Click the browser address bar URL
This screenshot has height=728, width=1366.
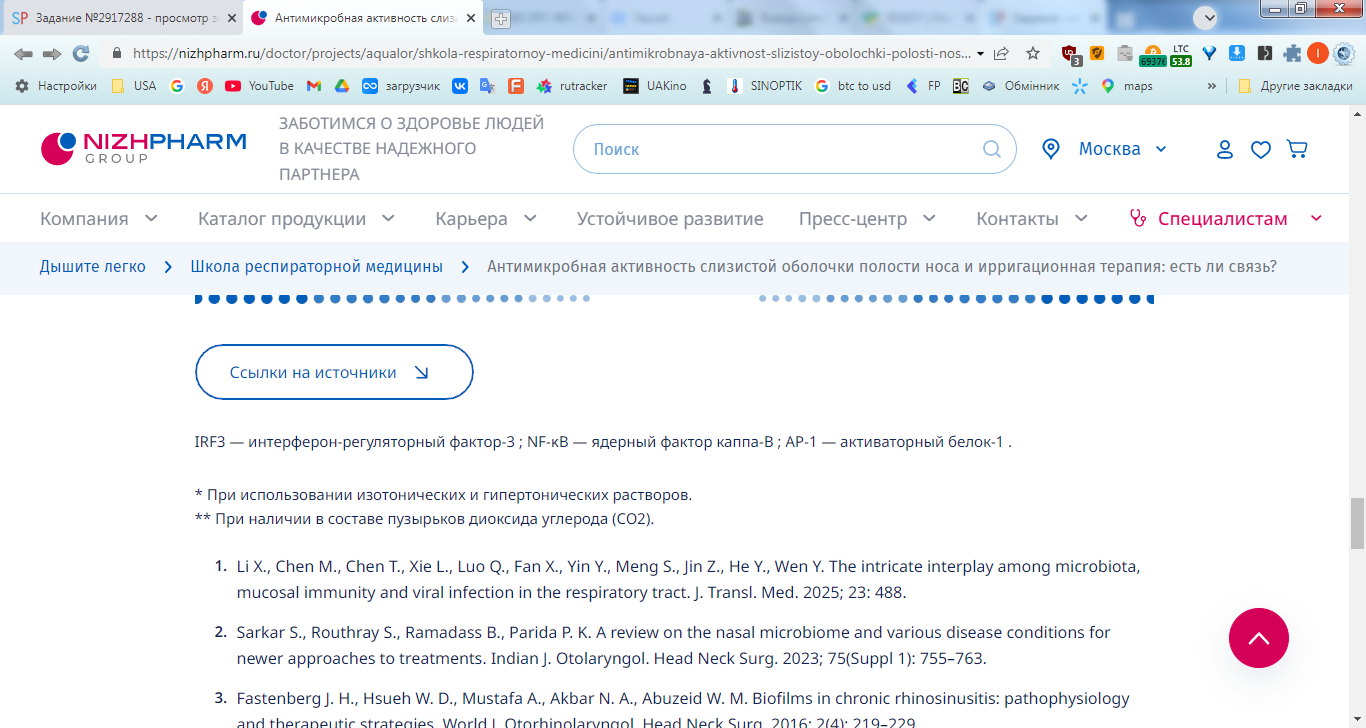tap(550, 53)
